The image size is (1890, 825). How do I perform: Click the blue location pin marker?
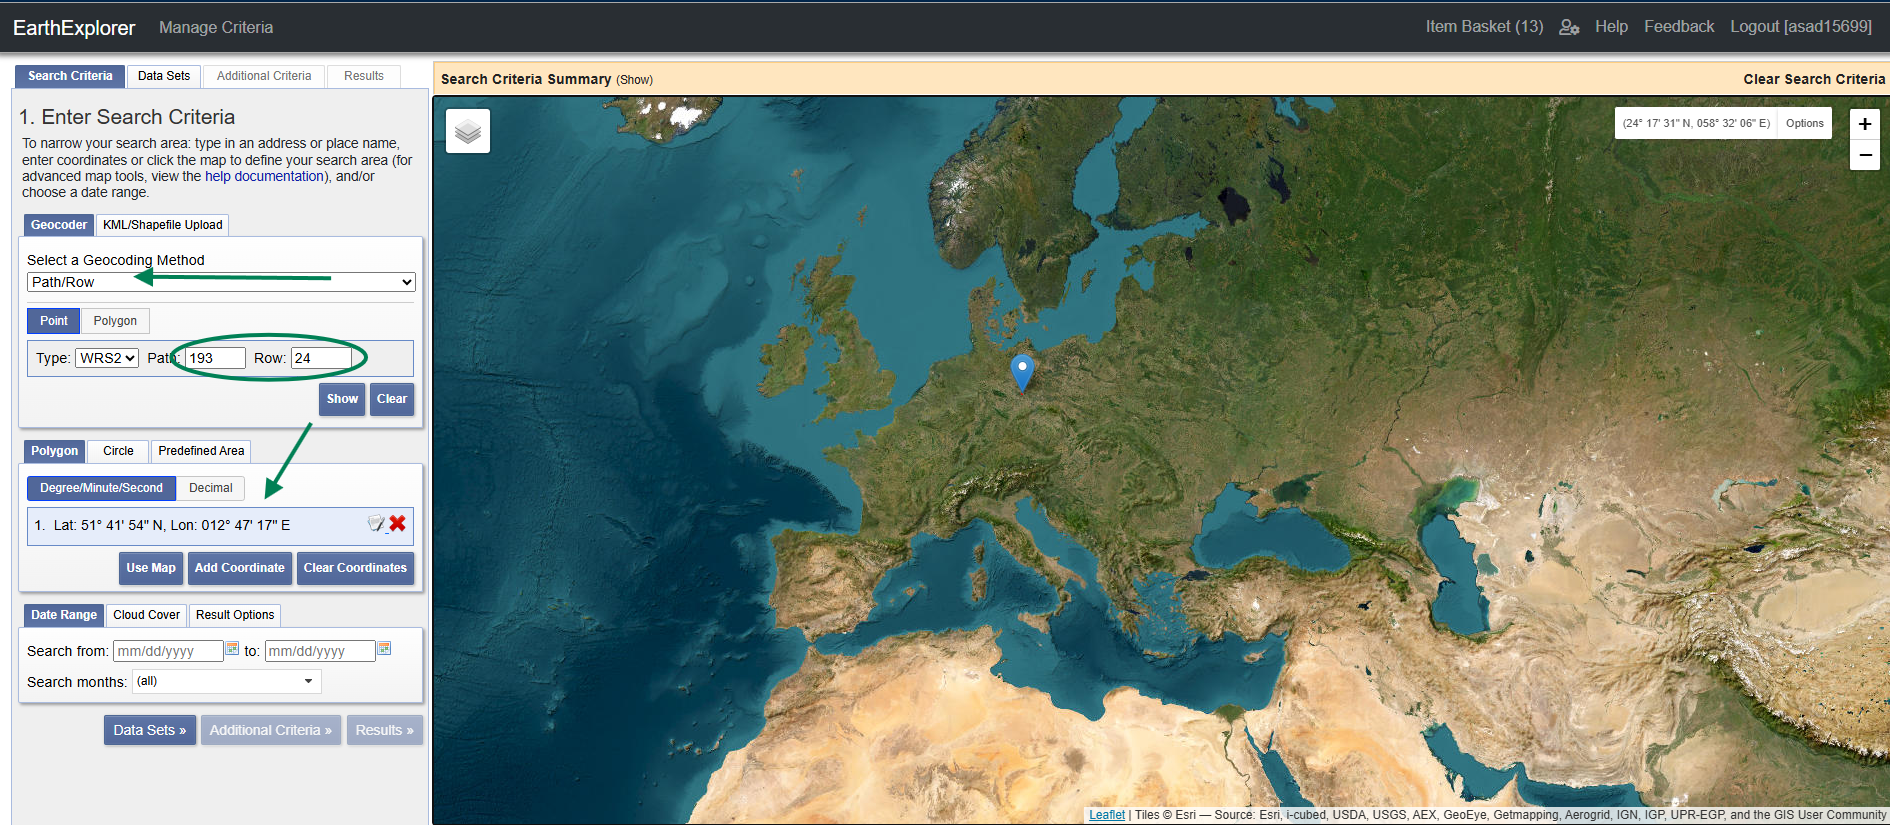tap(1022, 370)
